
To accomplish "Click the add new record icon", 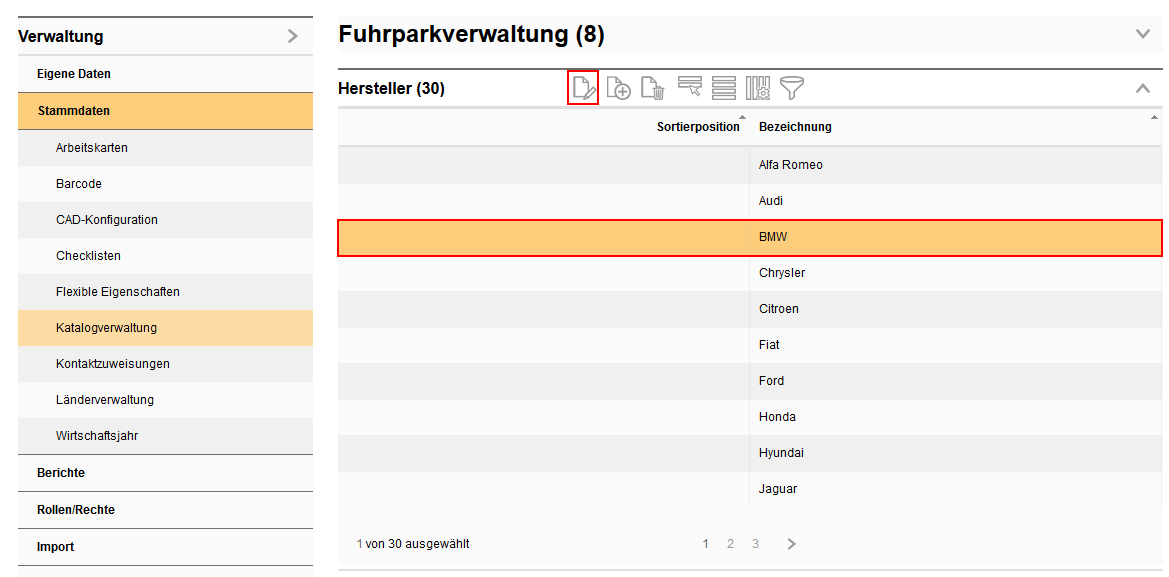I will click(x=618, y=88).
